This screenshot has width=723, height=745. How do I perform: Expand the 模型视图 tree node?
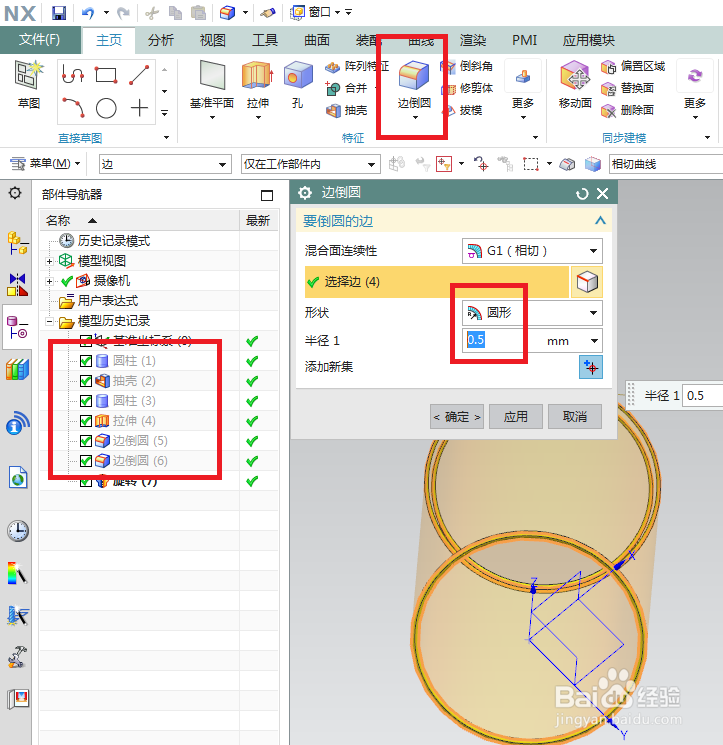[49, 261]
